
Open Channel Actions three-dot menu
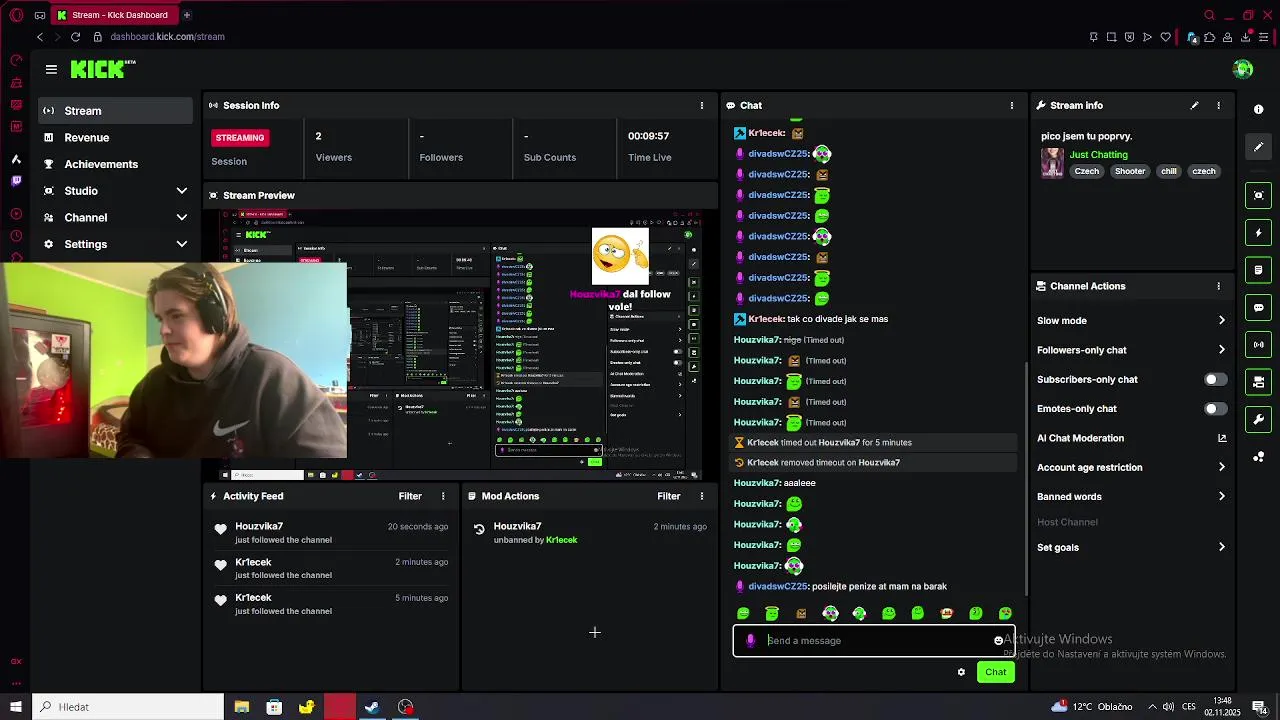1218,286
